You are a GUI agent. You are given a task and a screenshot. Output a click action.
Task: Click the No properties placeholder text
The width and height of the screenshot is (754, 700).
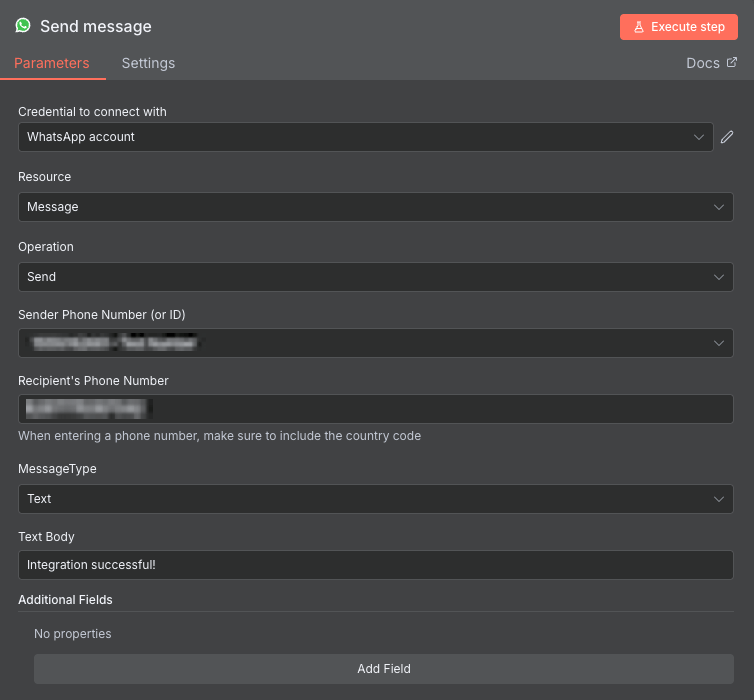tap(73, 634)
